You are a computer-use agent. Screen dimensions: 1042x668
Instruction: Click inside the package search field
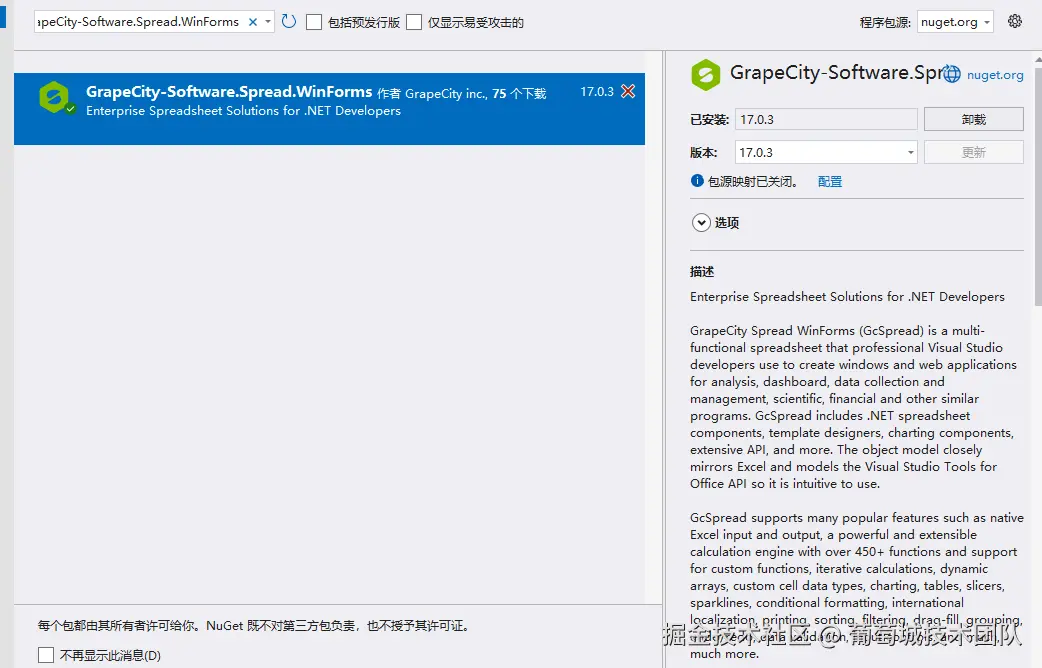138,22
